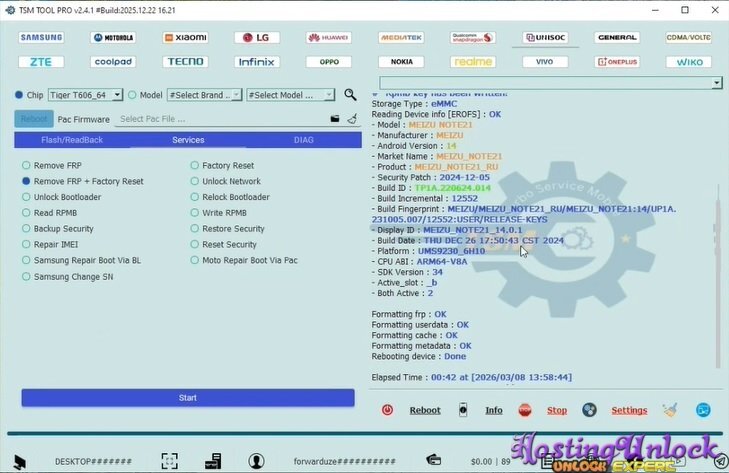The width and height of the screenshot is (729, 473).
Task: Open the General logo button
Action: (617, 37)
